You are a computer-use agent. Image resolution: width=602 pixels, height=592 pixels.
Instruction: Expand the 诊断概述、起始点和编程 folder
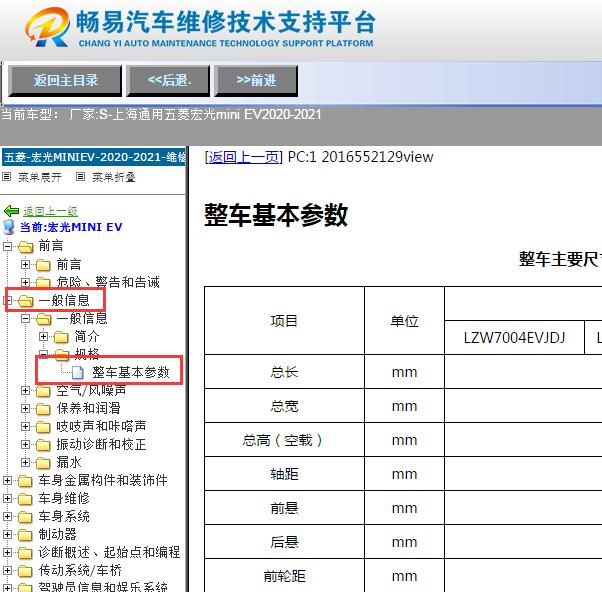(7, 552)
